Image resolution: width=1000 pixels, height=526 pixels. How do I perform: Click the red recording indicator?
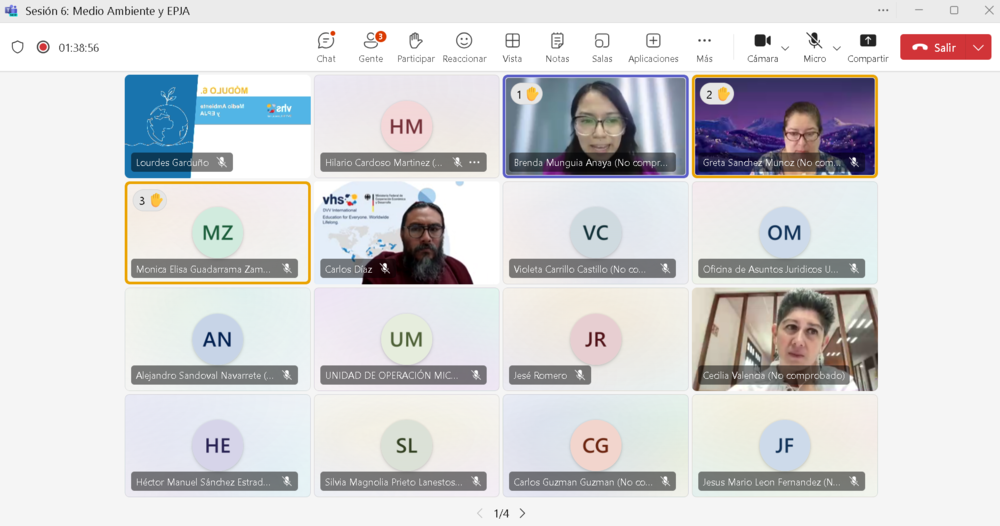43,47
